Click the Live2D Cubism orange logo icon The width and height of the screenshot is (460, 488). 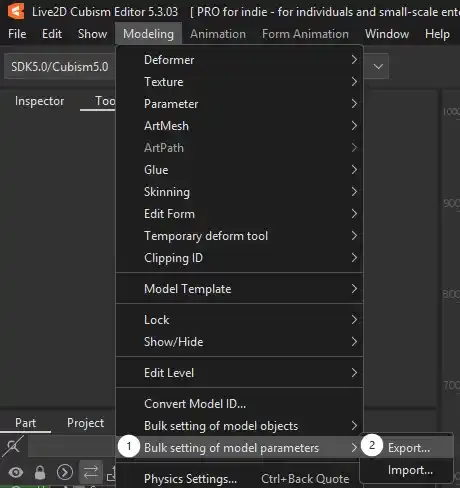click(x=16, y=11)
